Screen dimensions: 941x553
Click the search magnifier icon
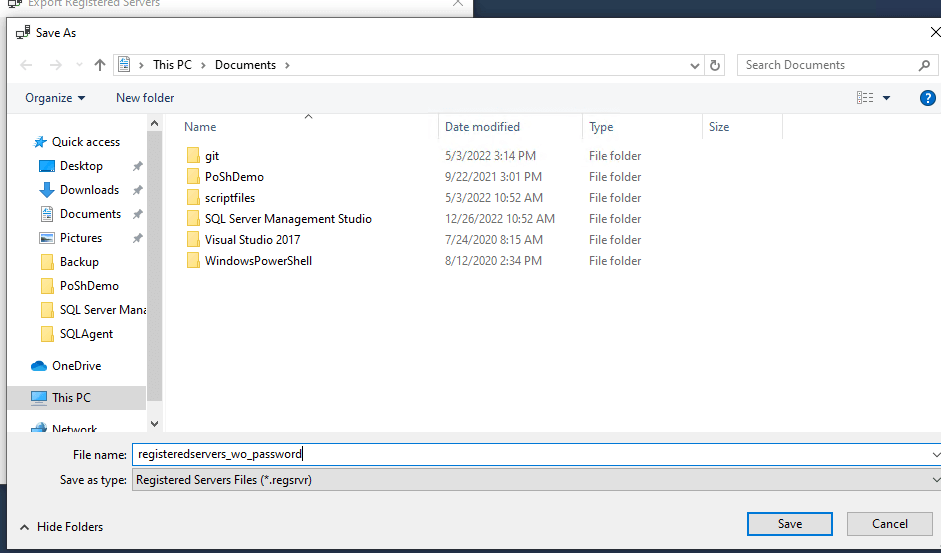point(924,65)
